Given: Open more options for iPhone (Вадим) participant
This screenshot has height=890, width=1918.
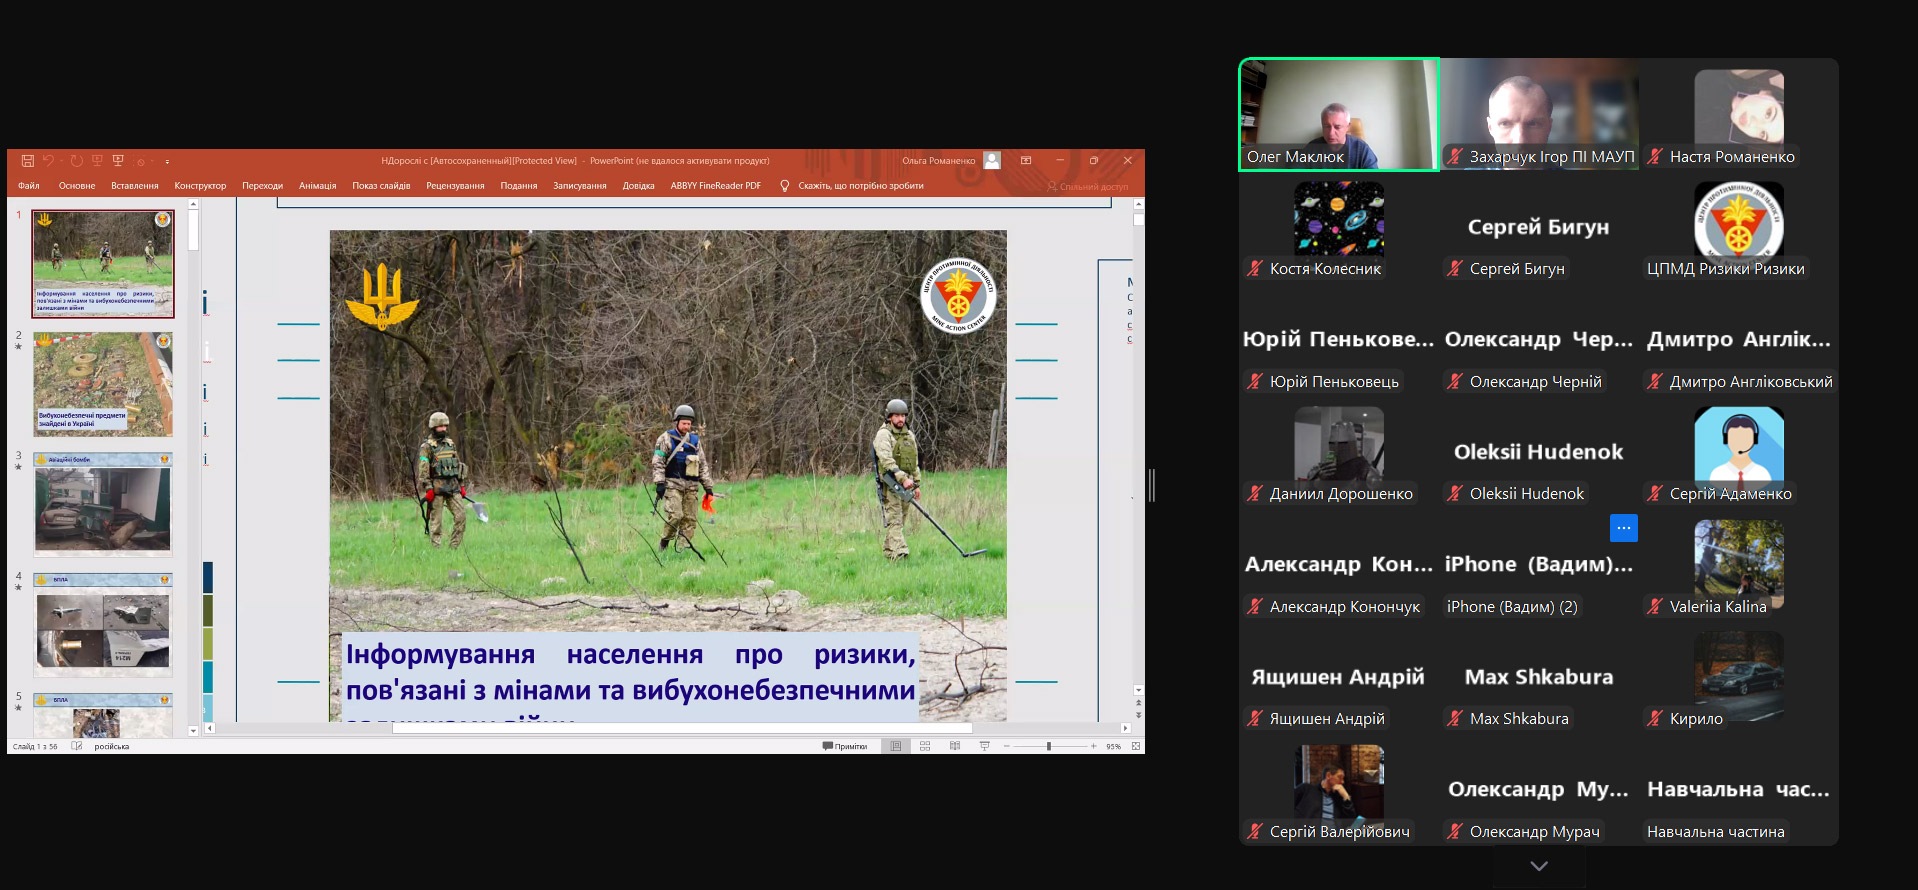Looking at the screenshot, I should pos(1623,528).
